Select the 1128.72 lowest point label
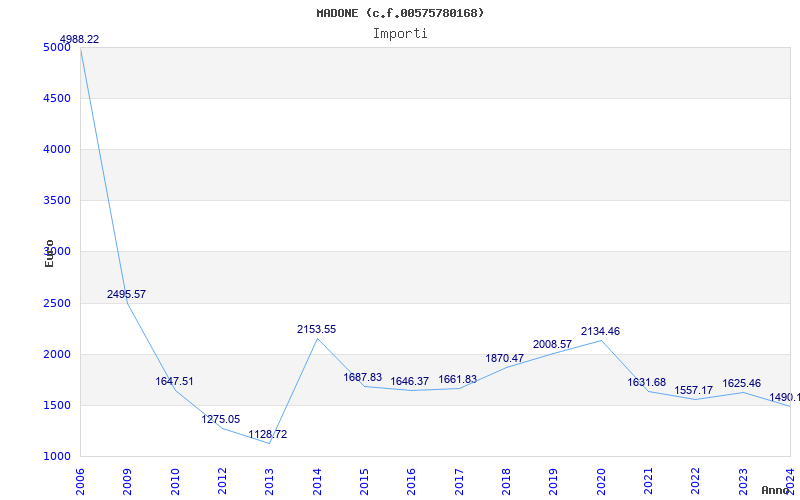Image resolution: width=800 pixels, height=500 pixels. (x=267, y=435)
